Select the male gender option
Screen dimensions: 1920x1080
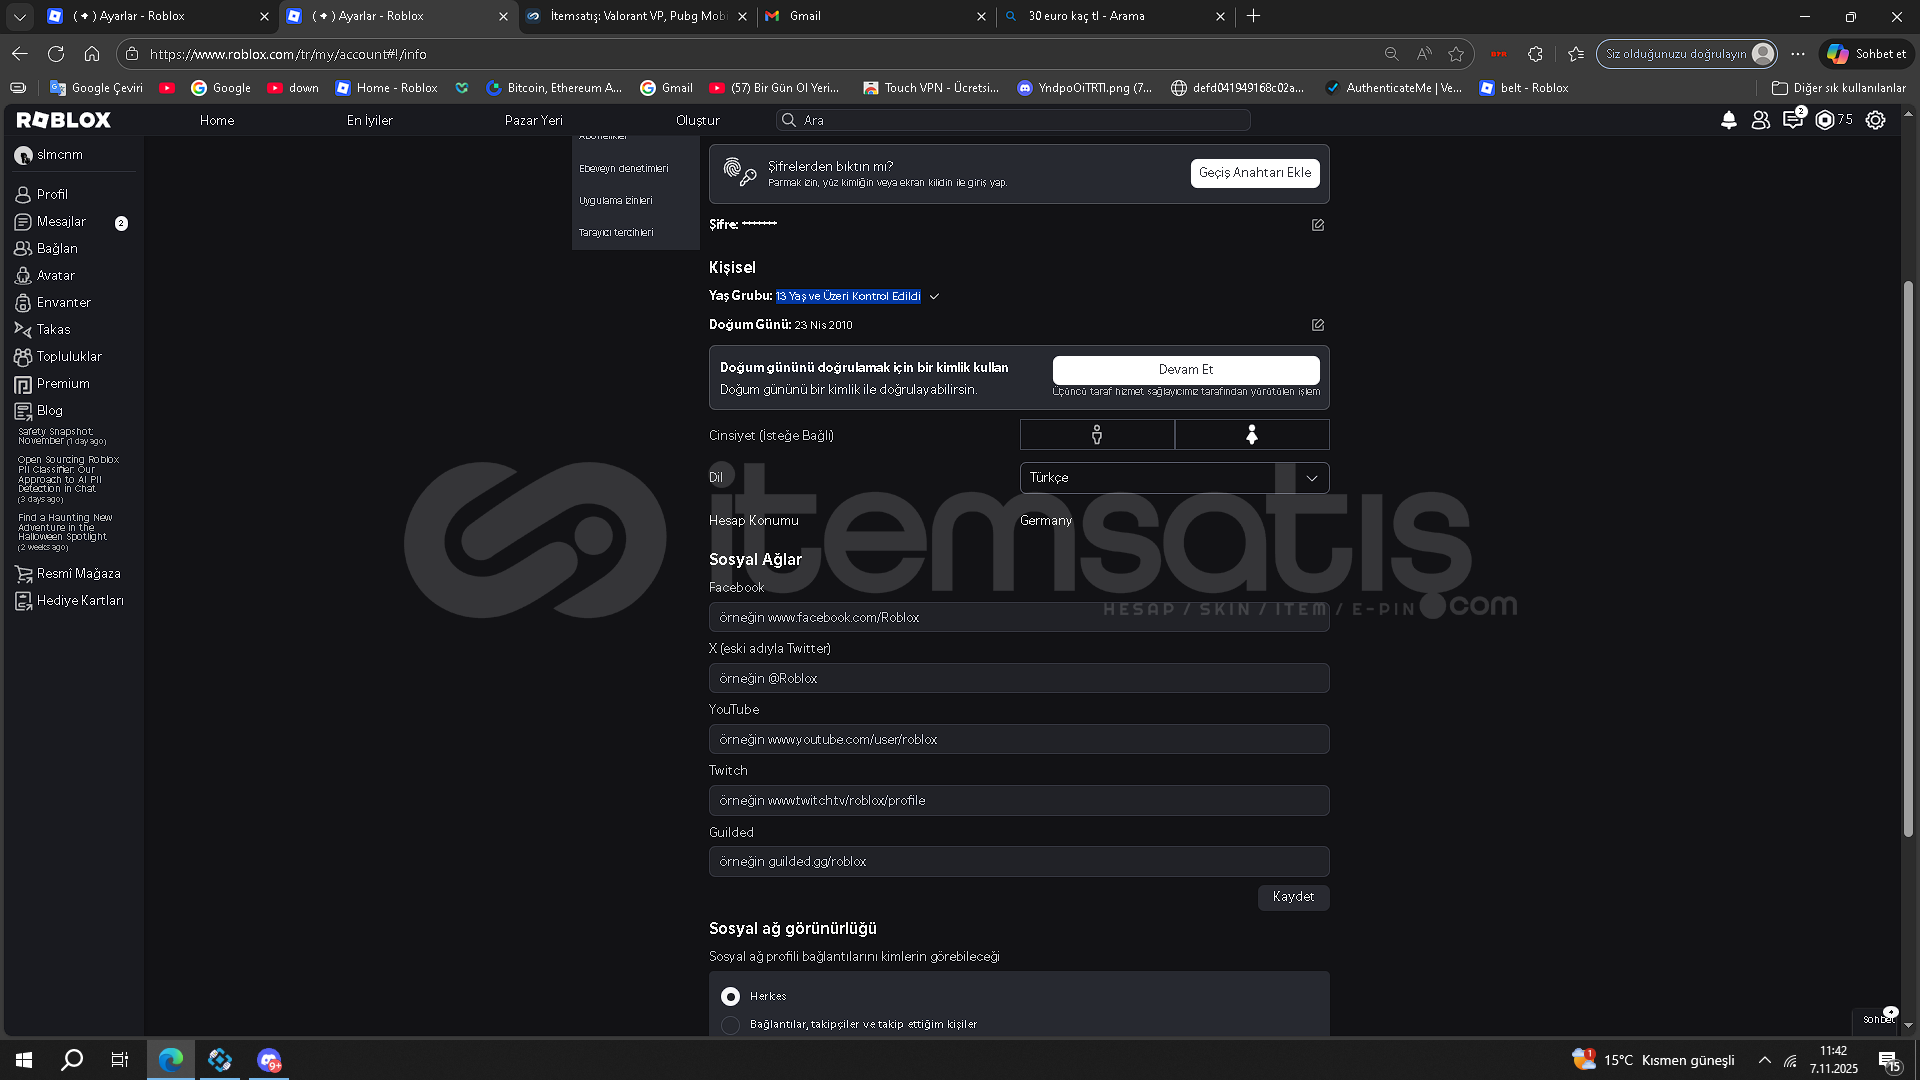coord(1097,435)
